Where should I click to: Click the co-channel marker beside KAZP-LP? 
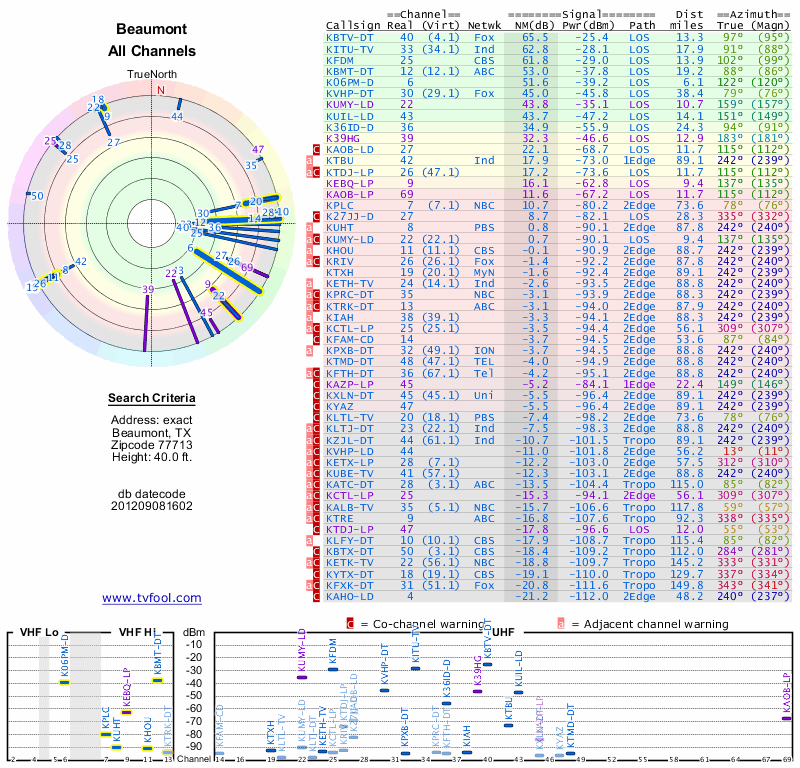tap(316, 384)
